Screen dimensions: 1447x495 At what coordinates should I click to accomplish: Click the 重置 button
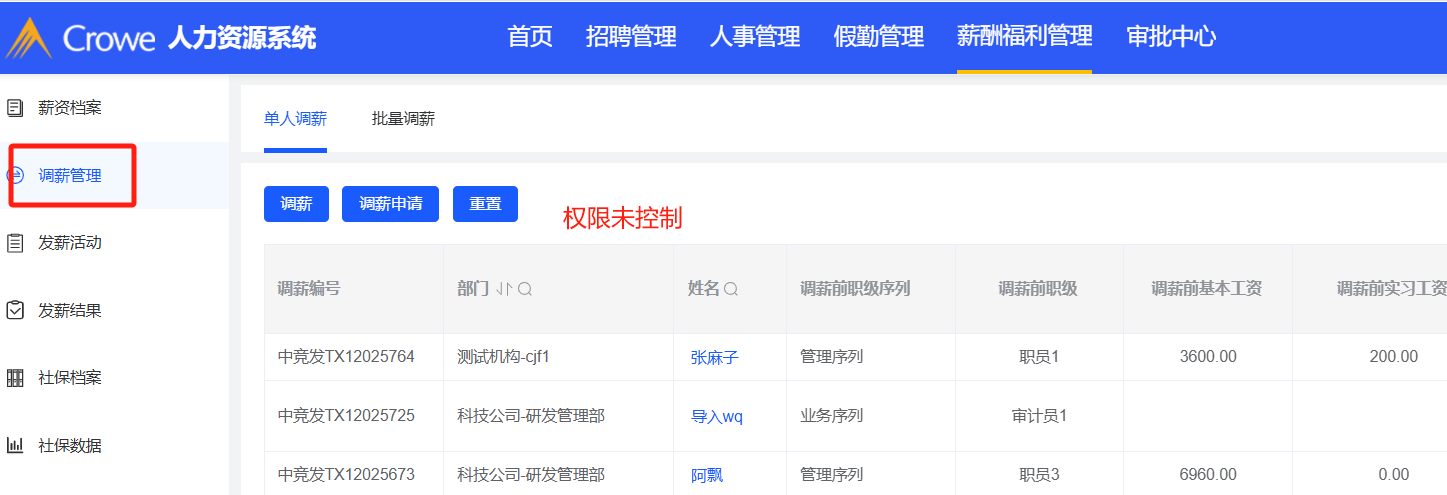(x=485, y=204)
